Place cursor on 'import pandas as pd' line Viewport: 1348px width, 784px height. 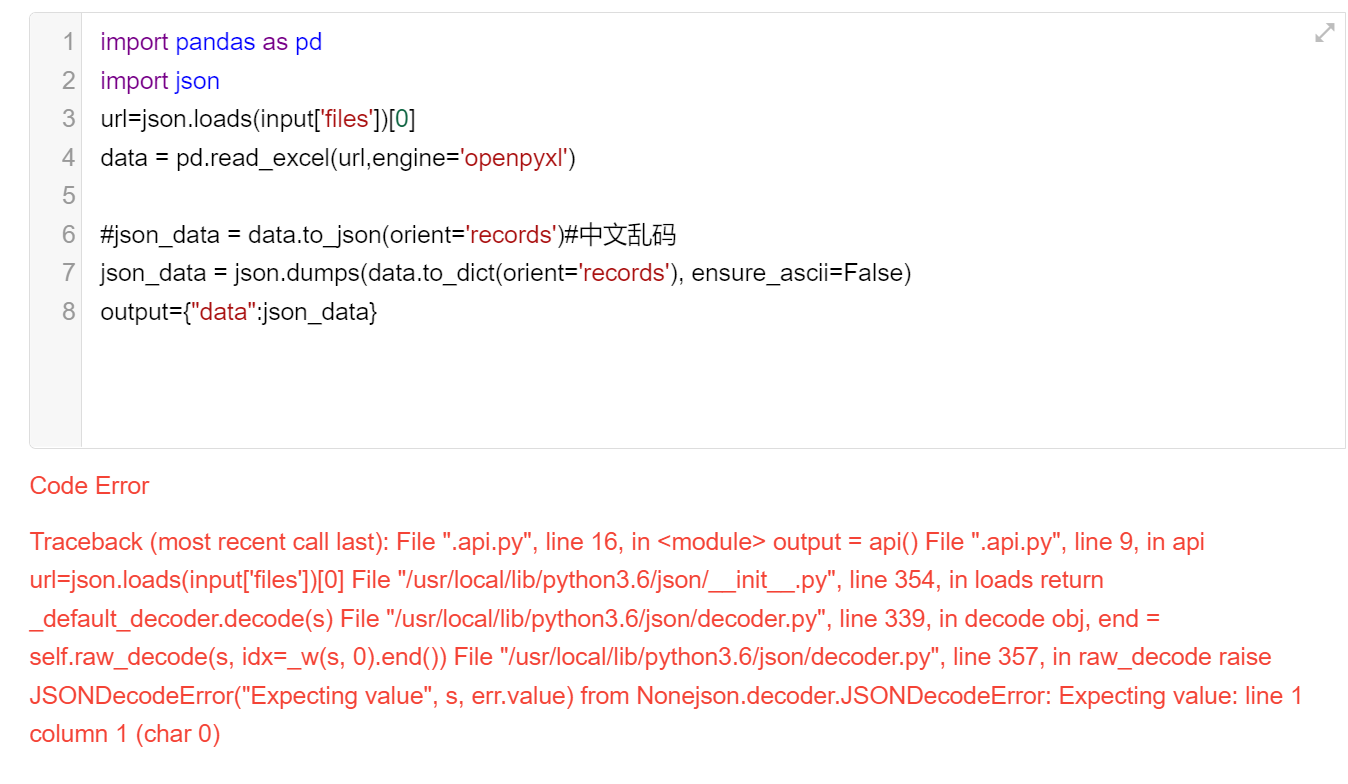coord(211,42)
